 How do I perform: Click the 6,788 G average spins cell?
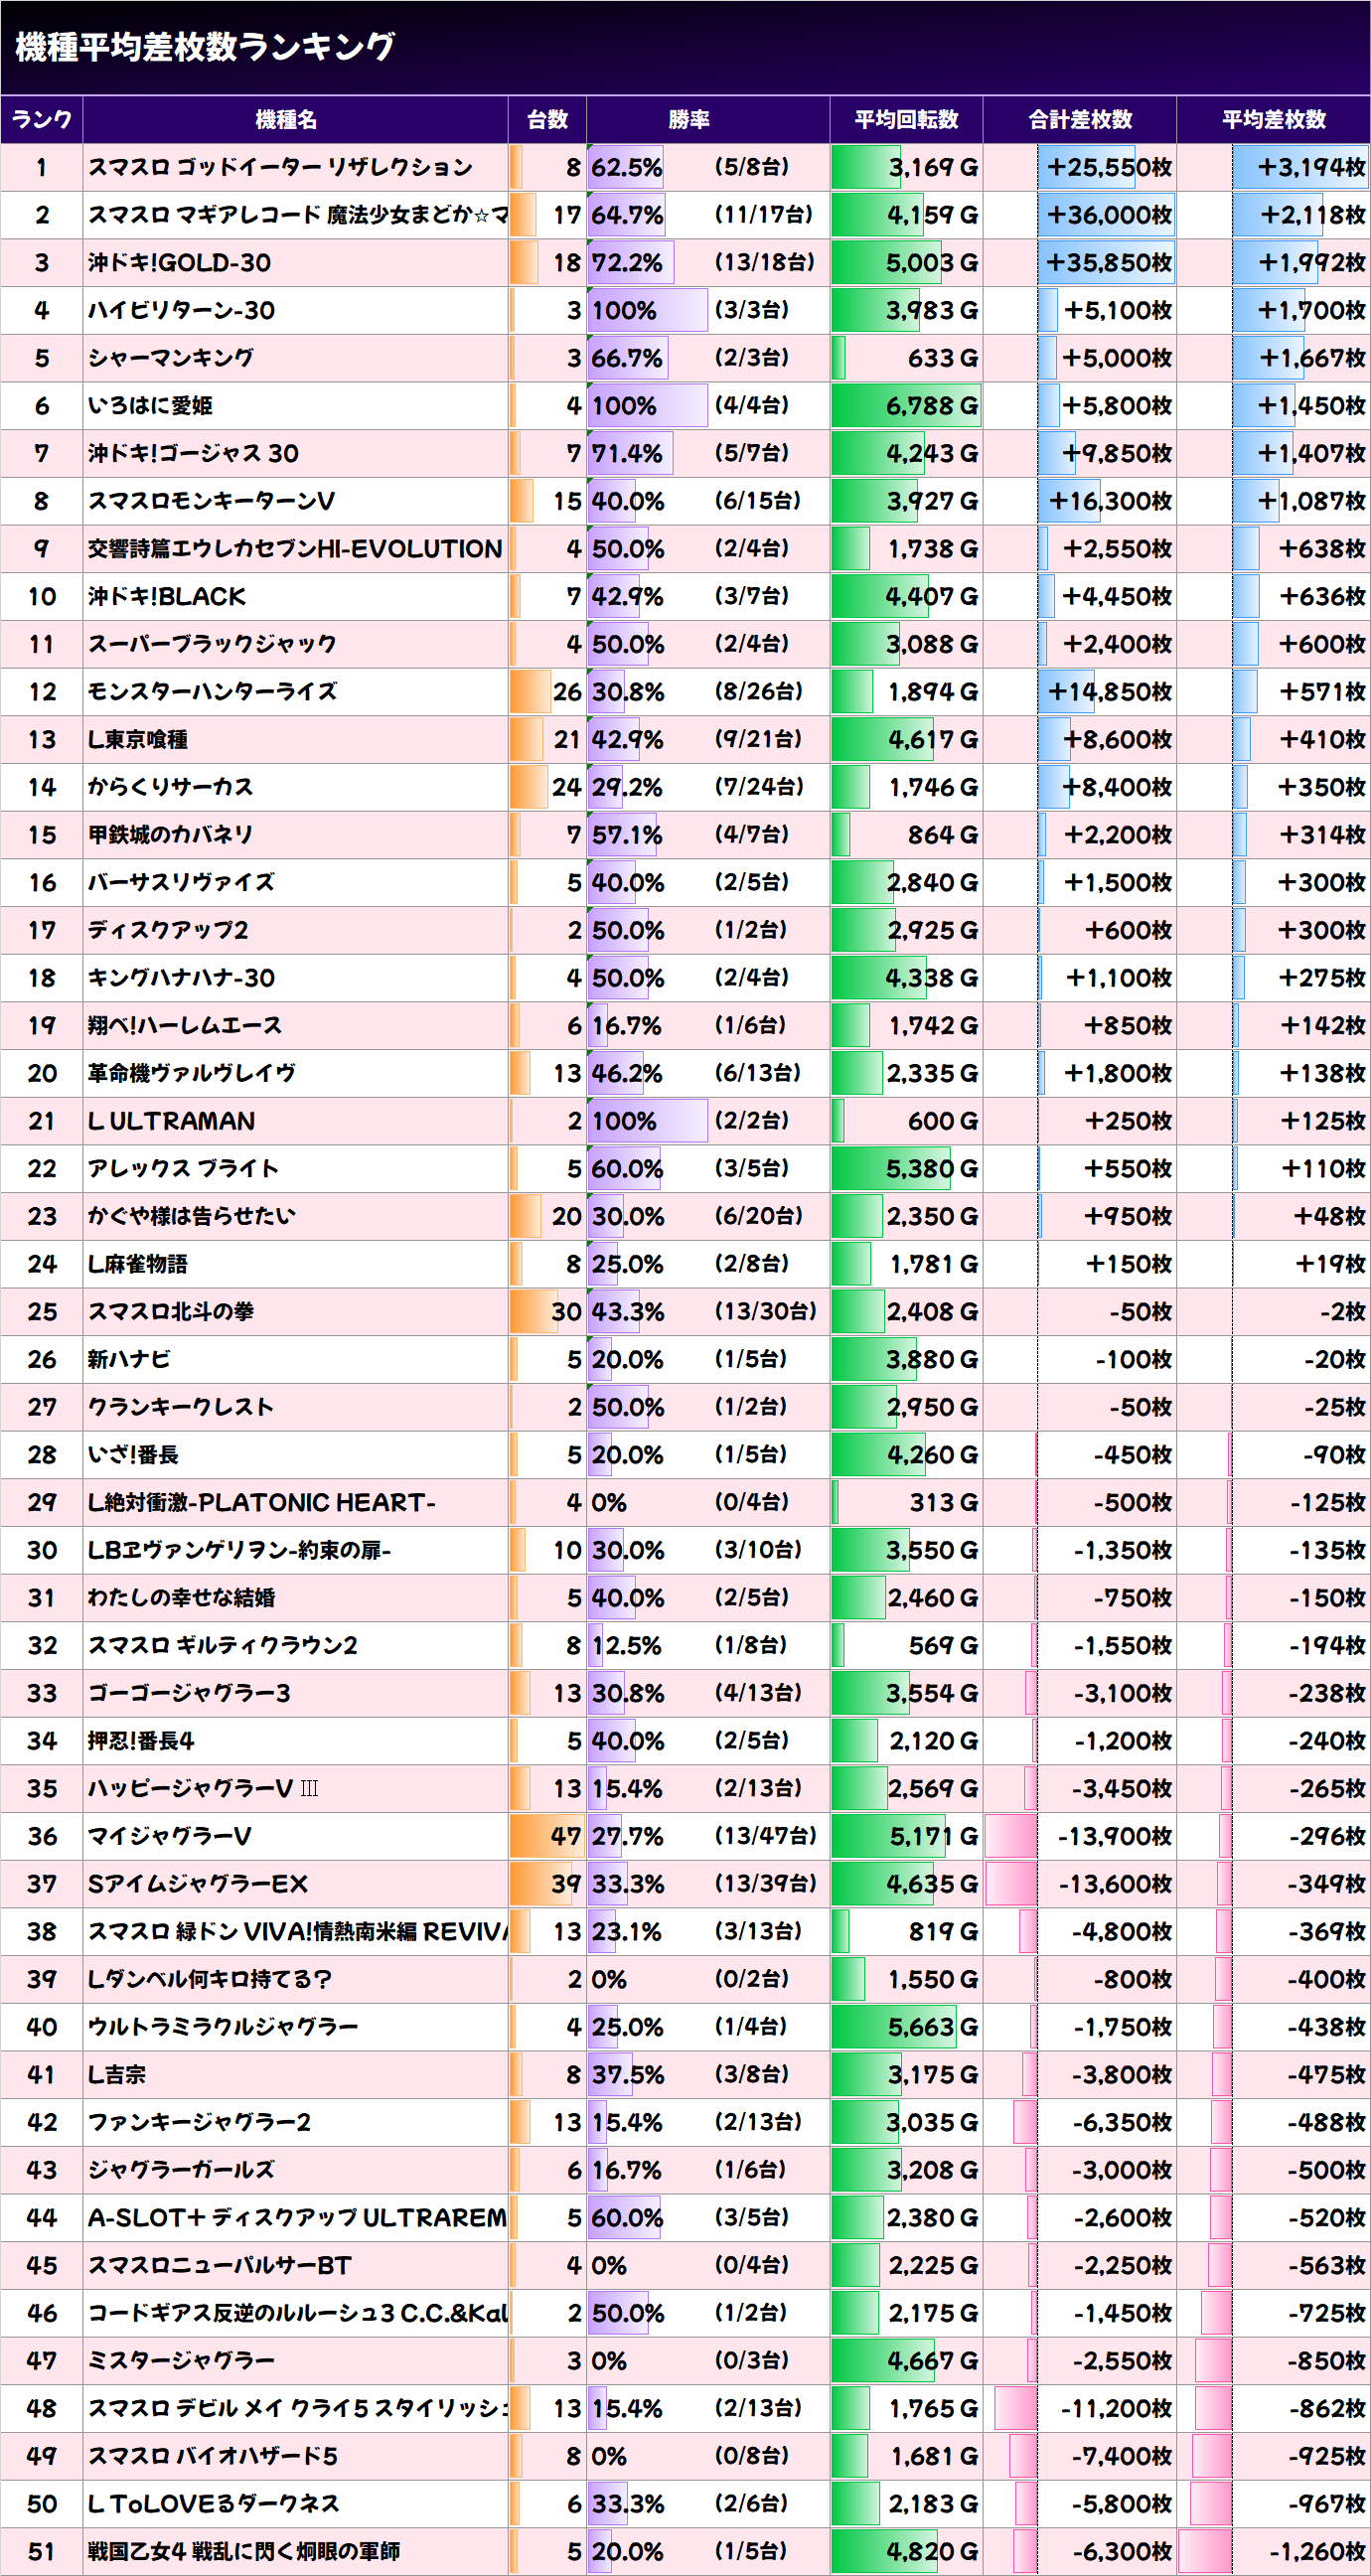906,406
